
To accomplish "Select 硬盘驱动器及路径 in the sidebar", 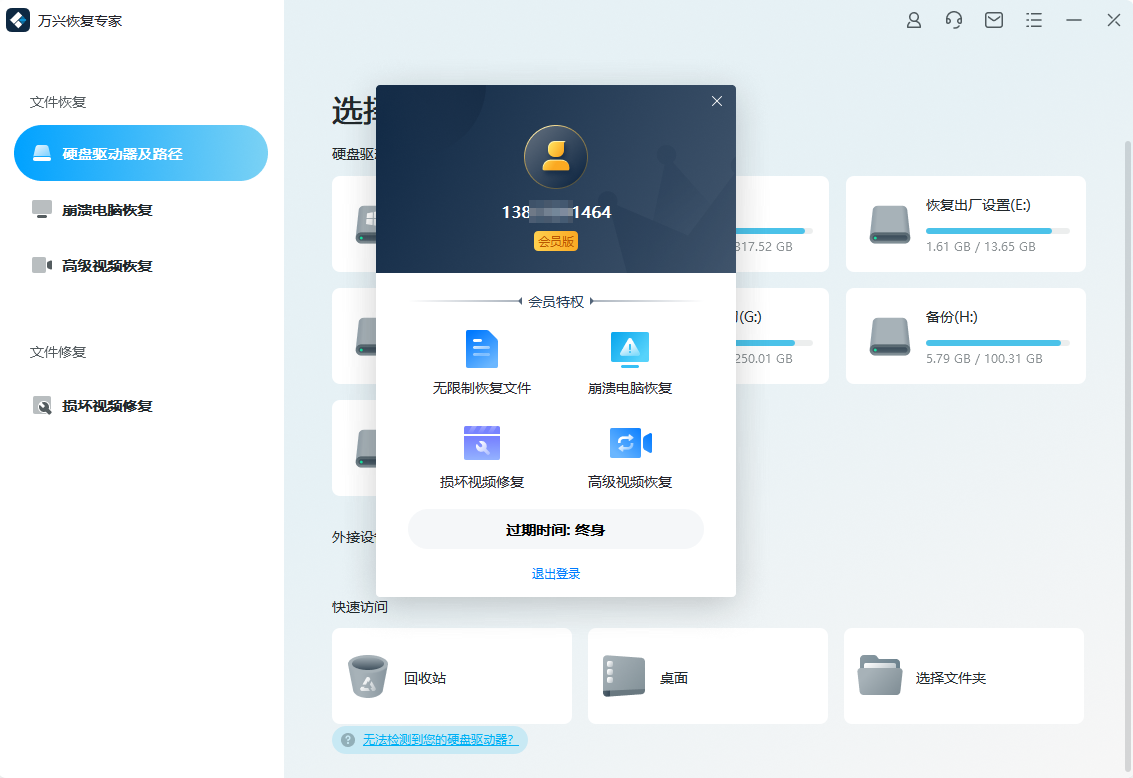I will click(x=141, y=153).
